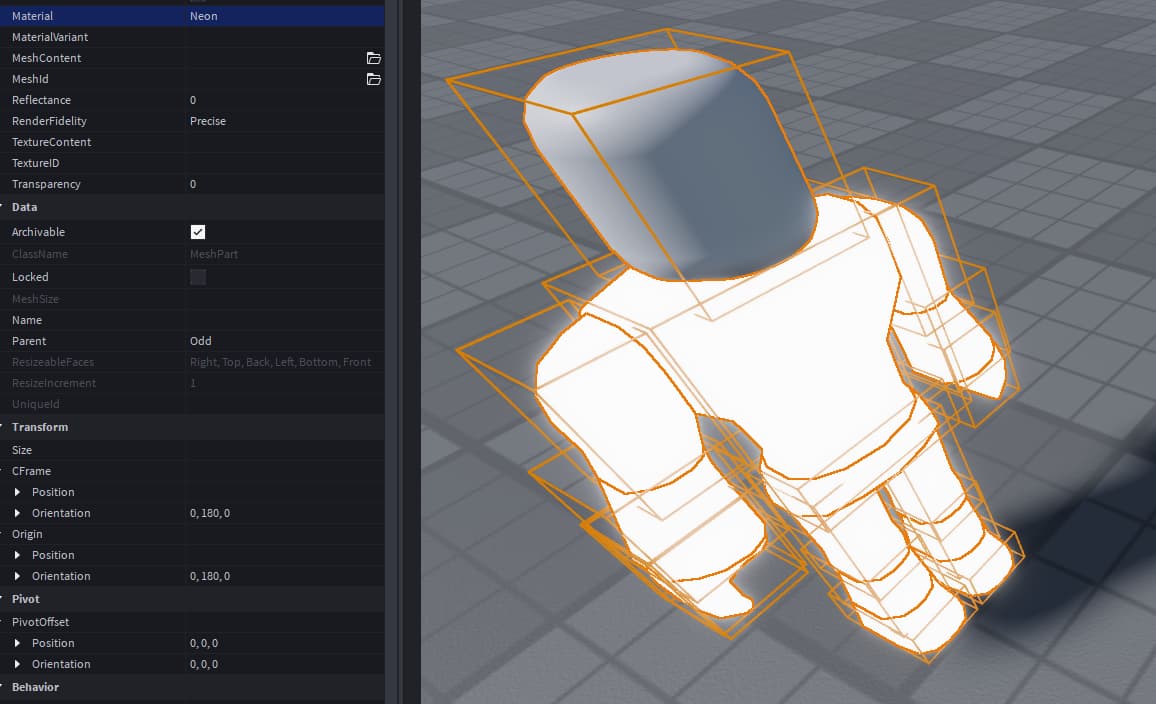Image resolution: width=1156 pixels, height=704 pixels.
Task: Expand CFrame Orientation property
Action: 18,513
